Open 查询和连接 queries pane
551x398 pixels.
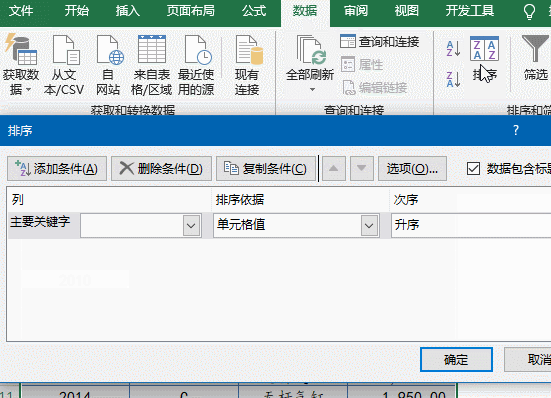click(x=380, y=42)
